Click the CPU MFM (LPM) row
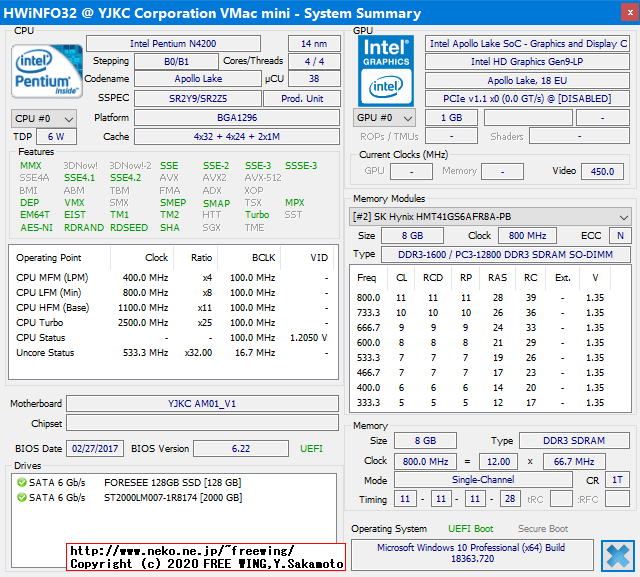The height and width of the screenshot is (577, 640). tap(172, 278)
